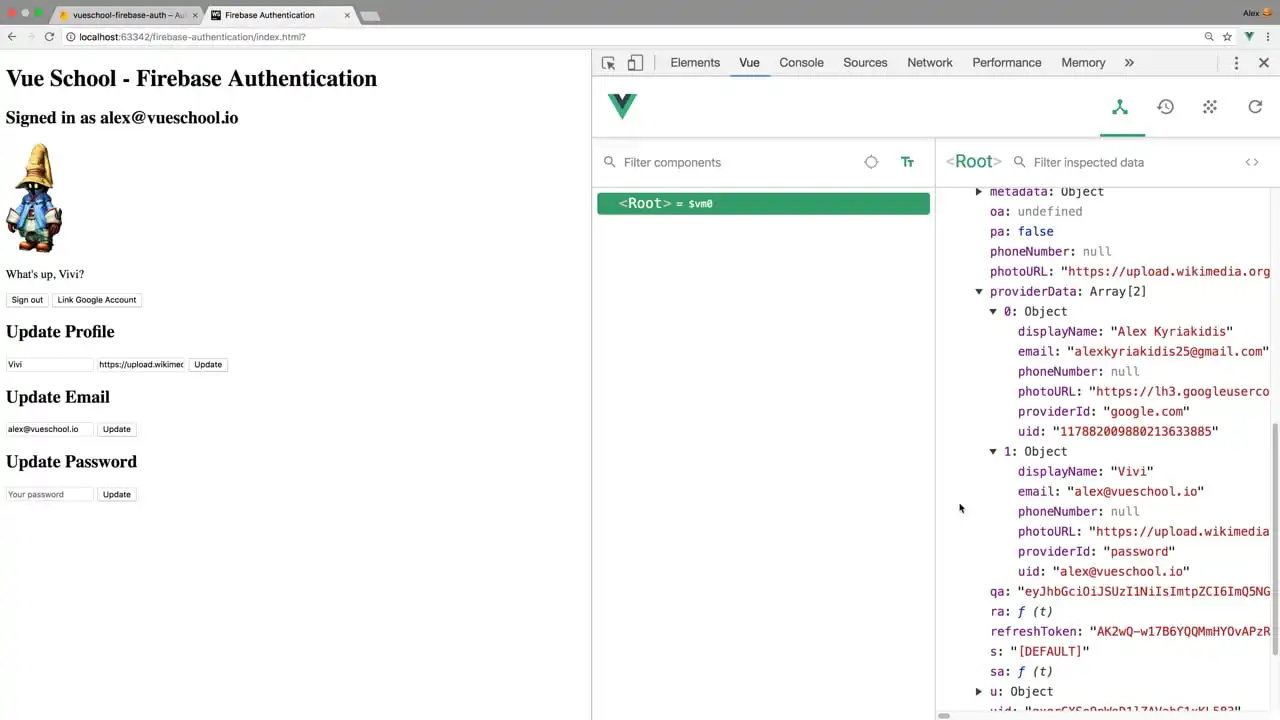Click the photo URL input field
Screen dimensions: 1280x720
(141, 364)
